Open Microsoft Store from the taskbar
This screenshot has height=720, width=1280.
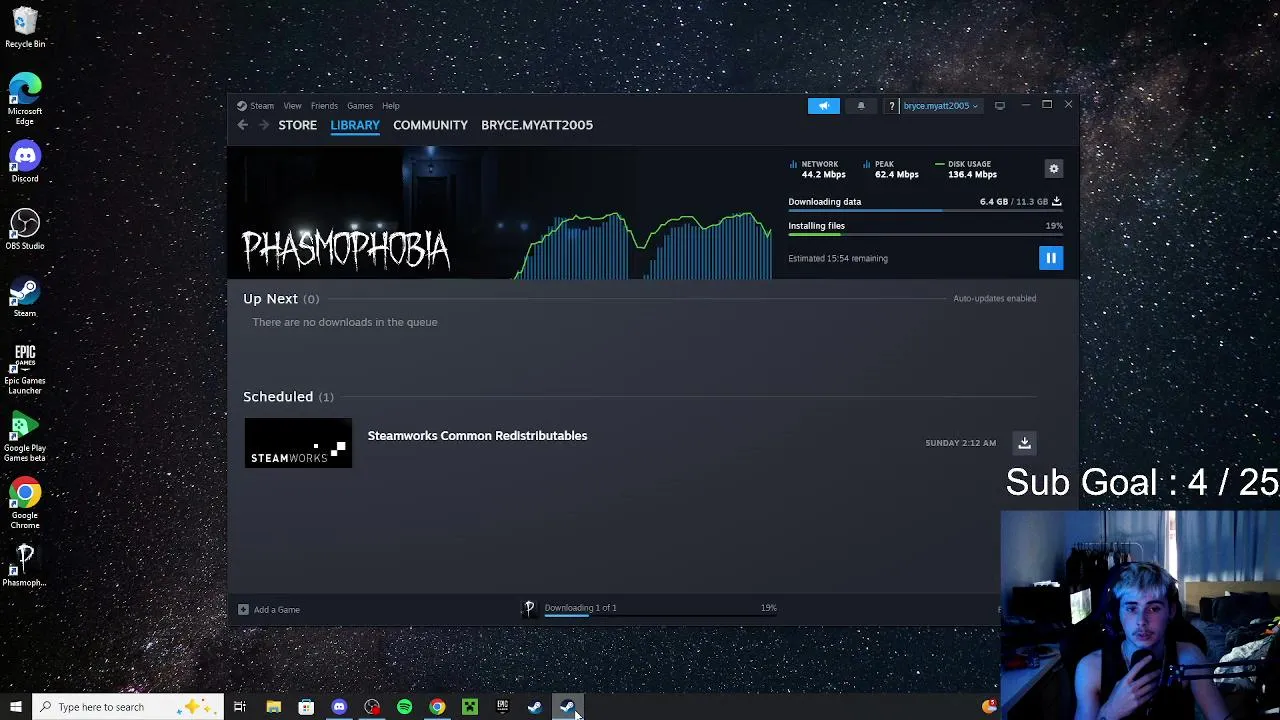(306, 707)
